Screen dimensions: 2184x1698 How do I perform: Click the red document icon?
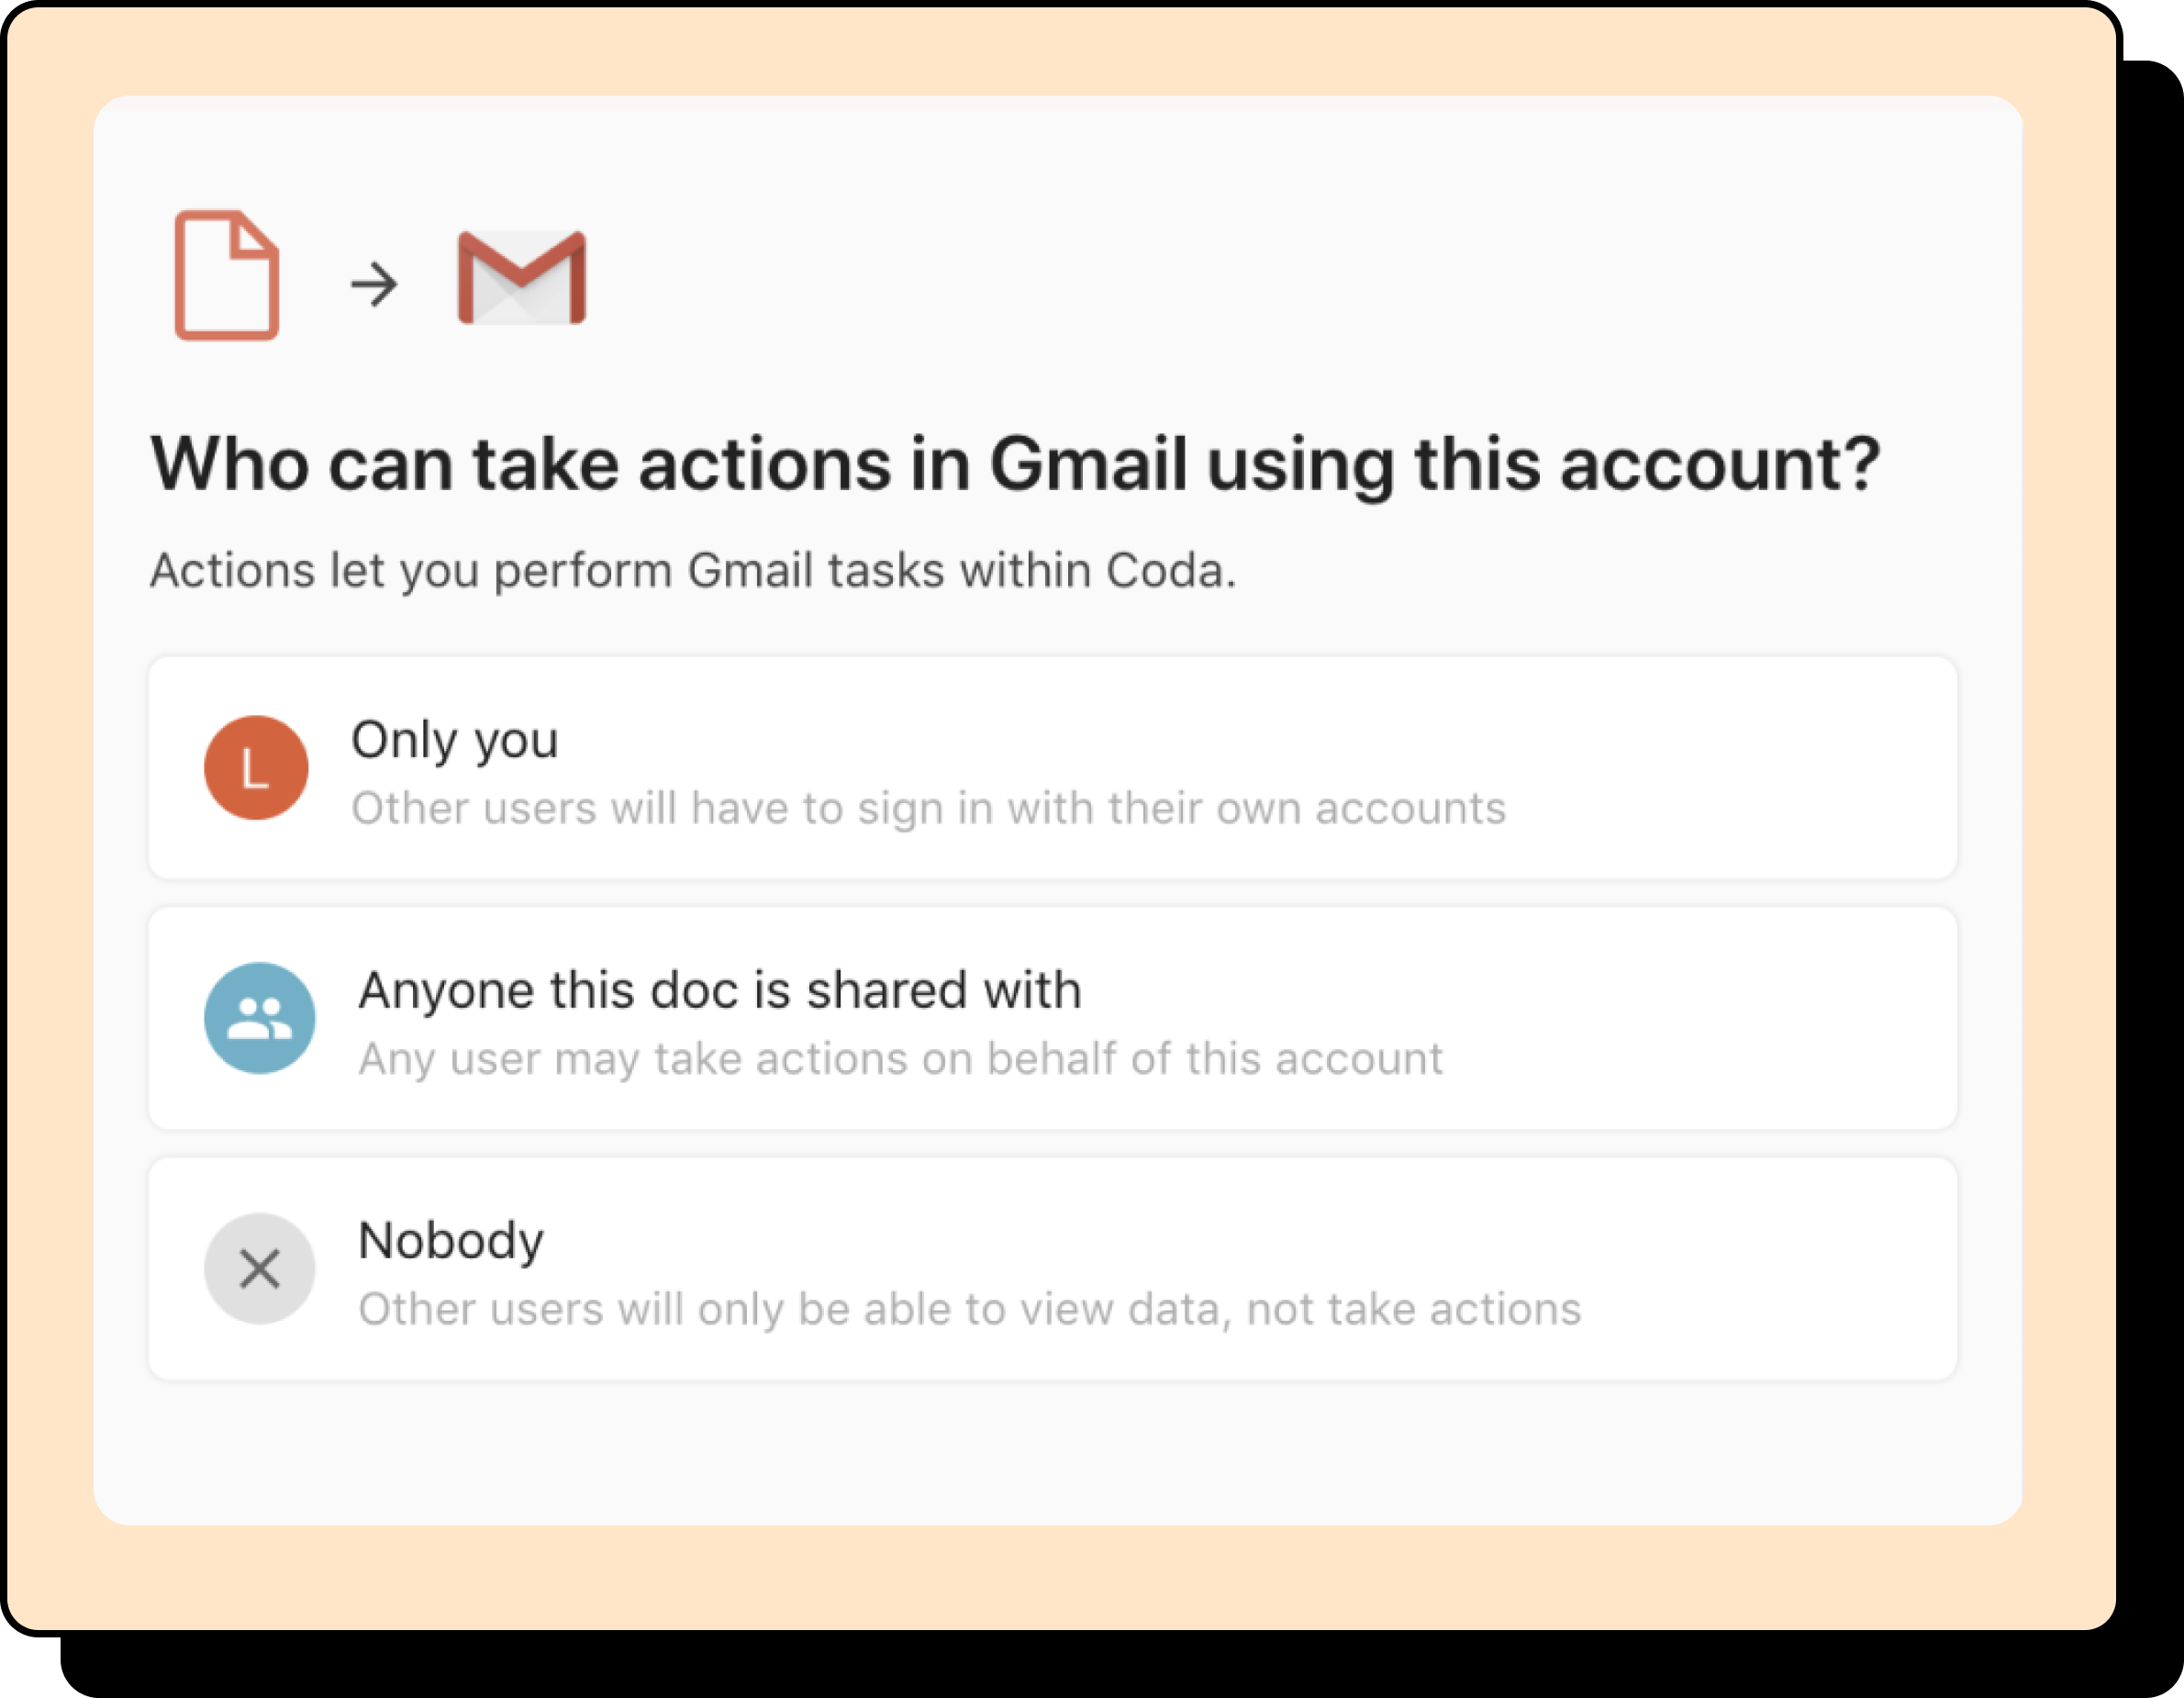coord(227,275)
